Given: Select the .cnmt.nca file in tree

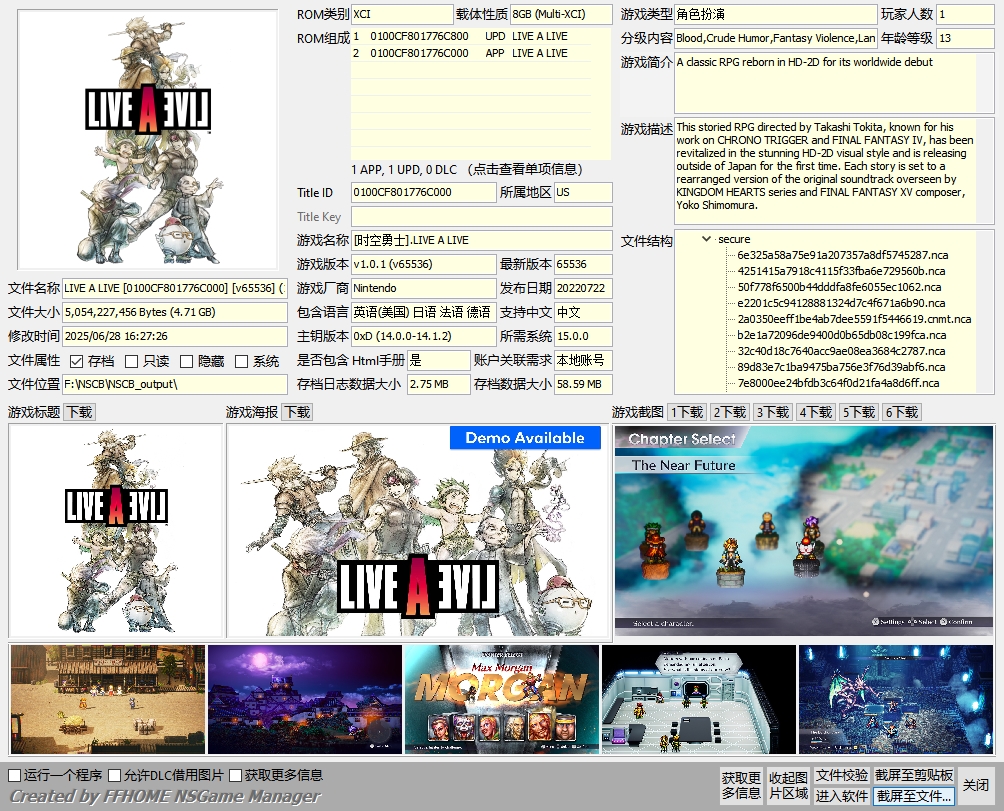Looking at the screenshot, I should [854, 319].
